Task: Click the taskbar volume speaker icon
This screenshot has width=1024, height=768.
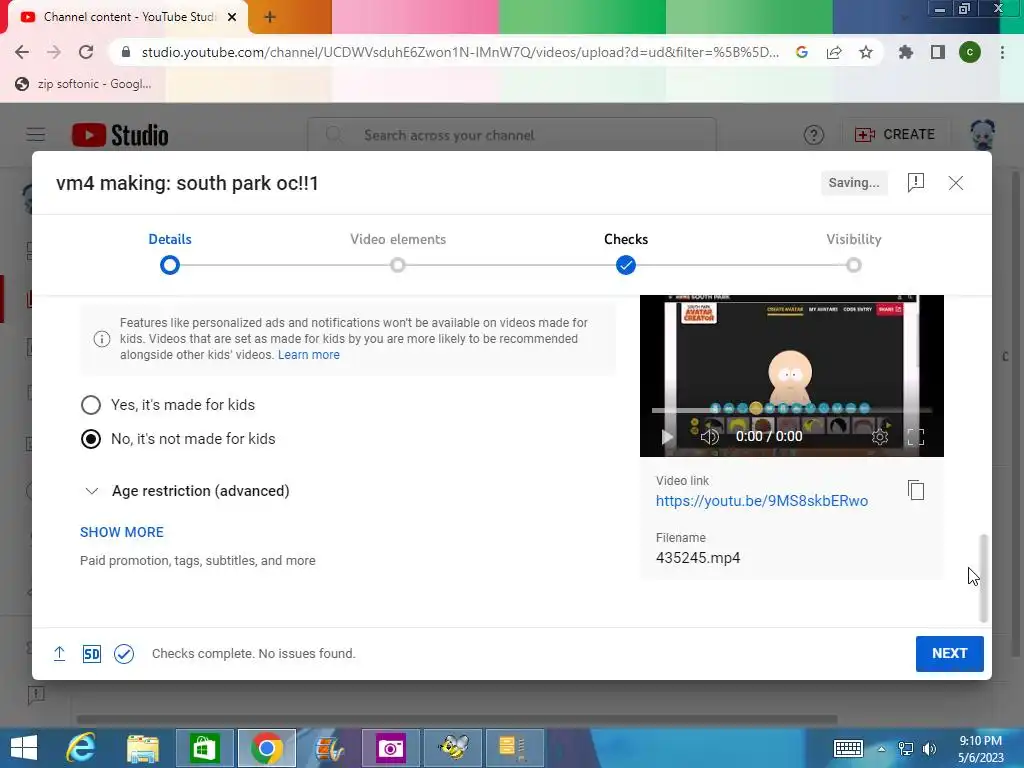Action: (929, 748)
